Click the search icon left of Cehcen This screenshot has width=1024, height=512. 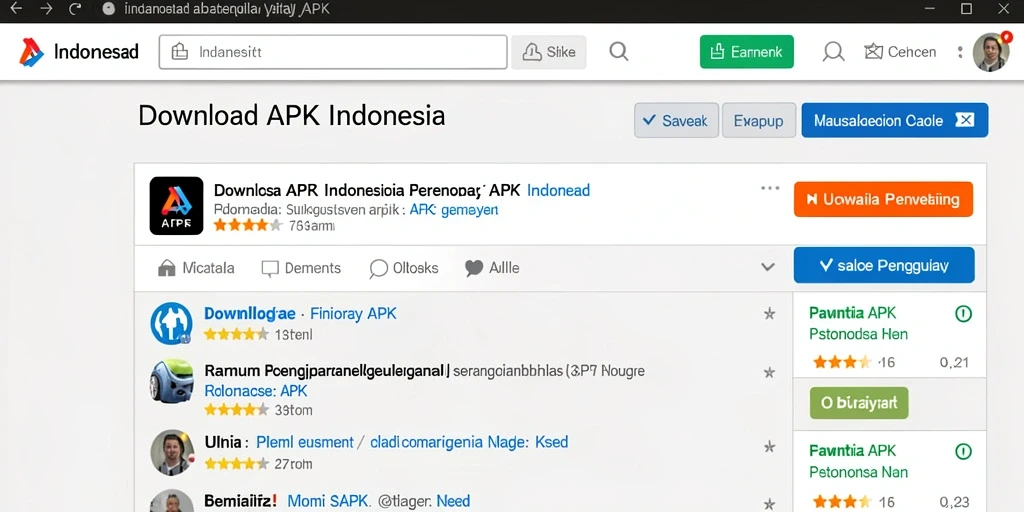[833, 52]
